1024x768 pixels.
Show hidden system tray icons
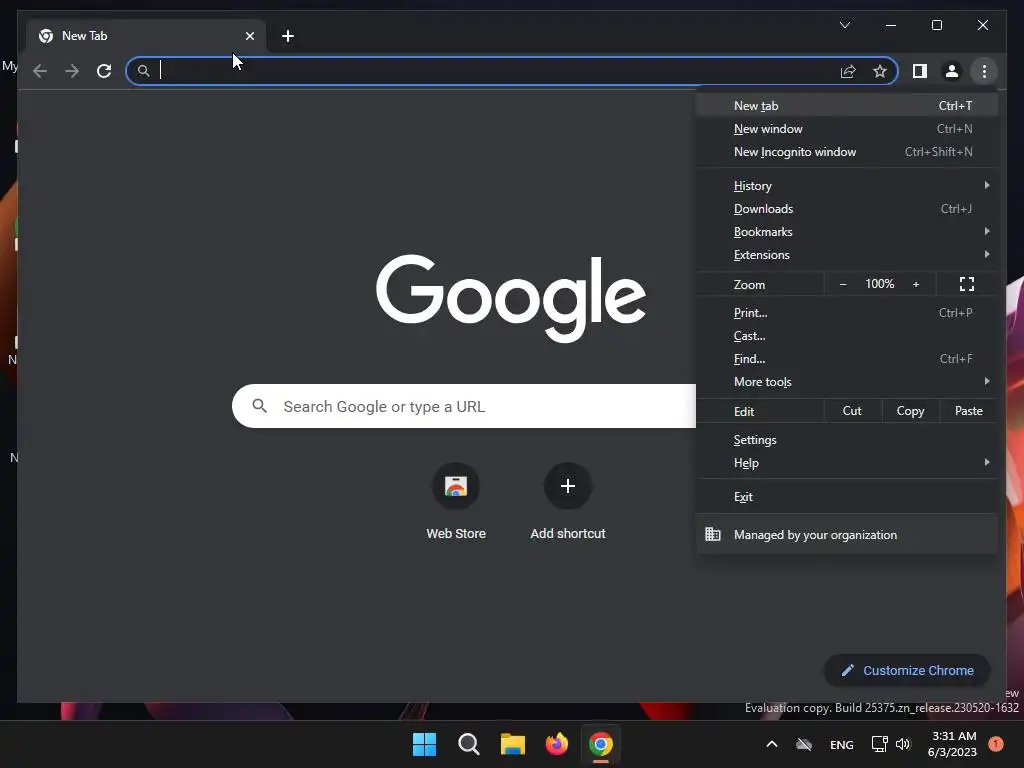pyautogui.click(x=771, y=744)
